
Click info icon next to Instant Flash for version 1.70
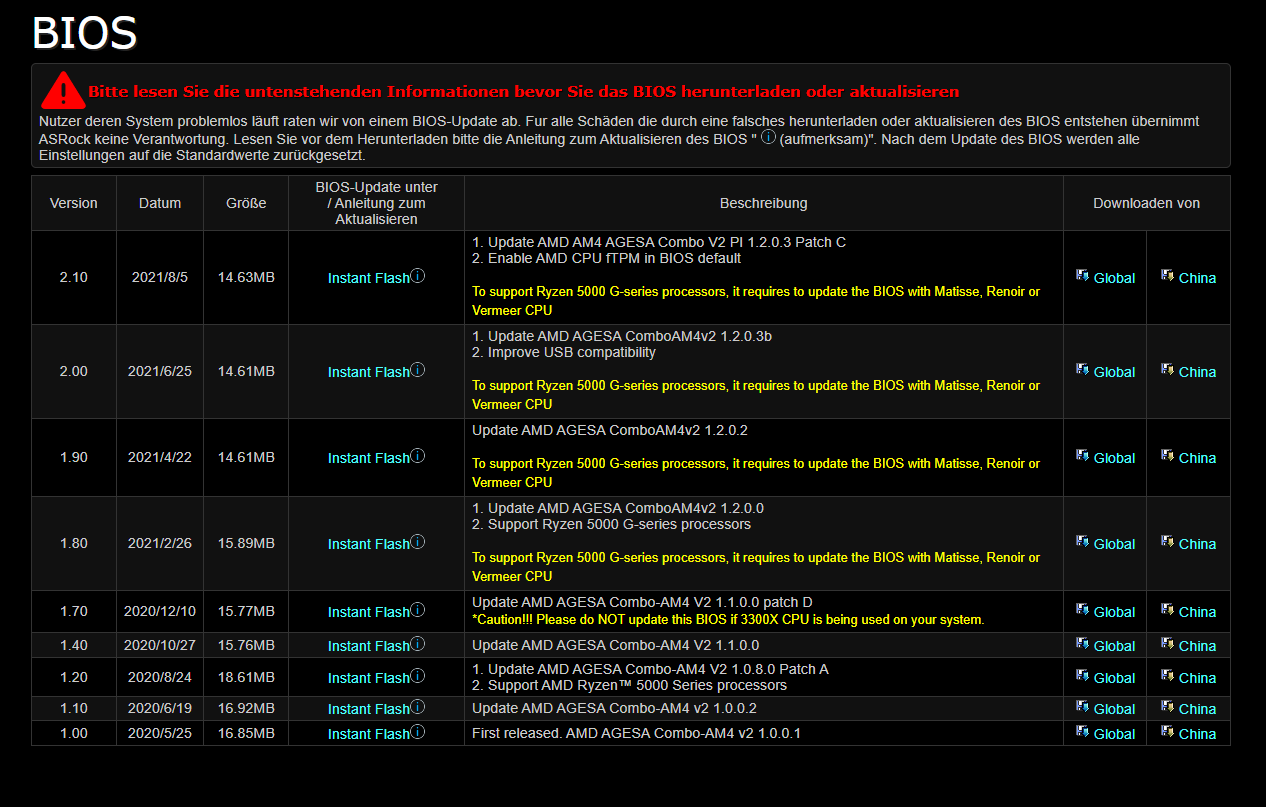point(418,610)
